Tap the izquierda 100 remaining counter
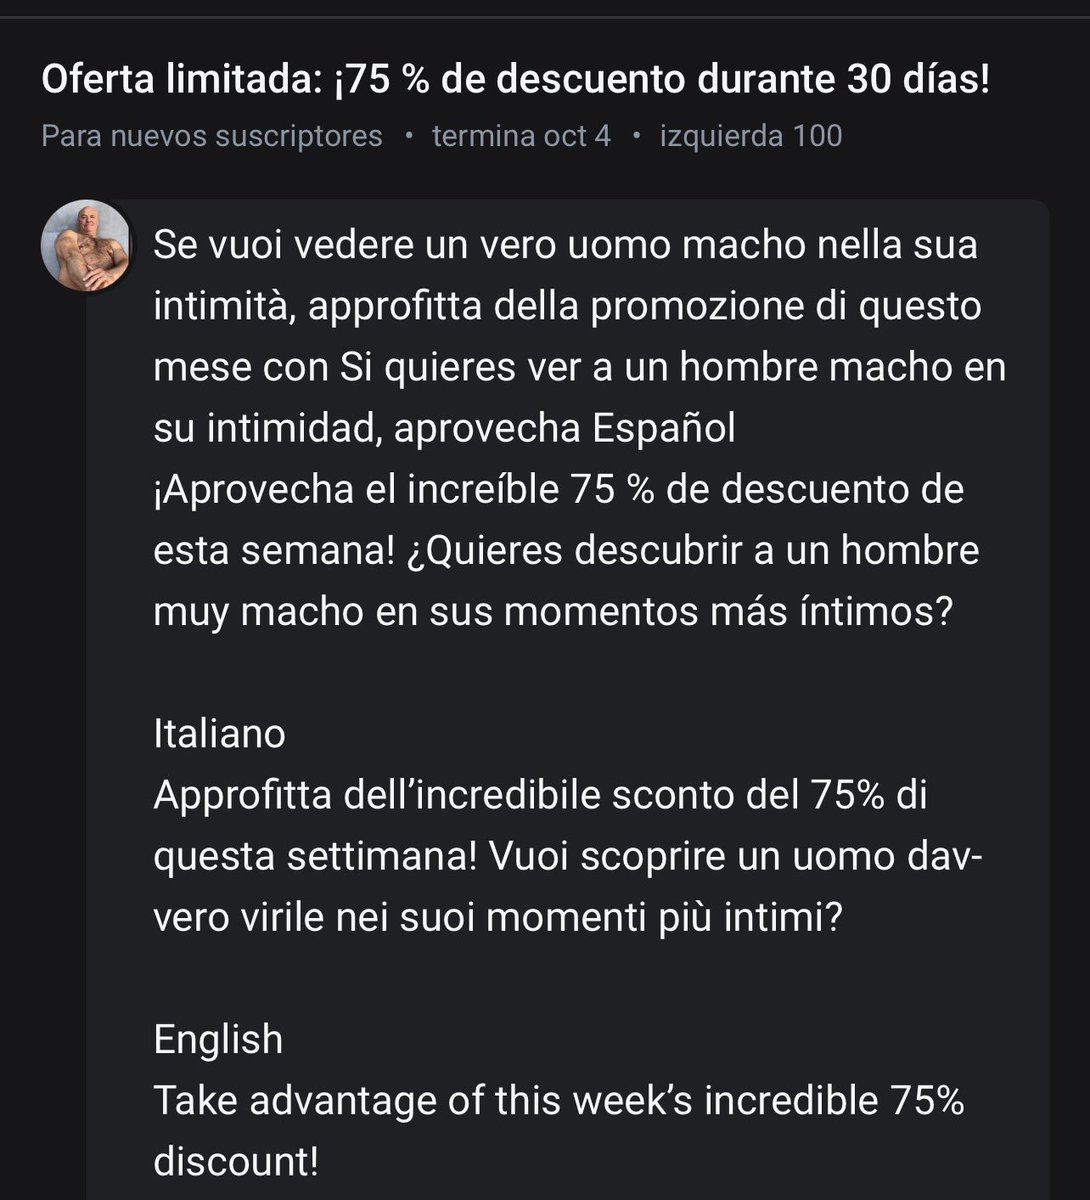 click(750, 136)
